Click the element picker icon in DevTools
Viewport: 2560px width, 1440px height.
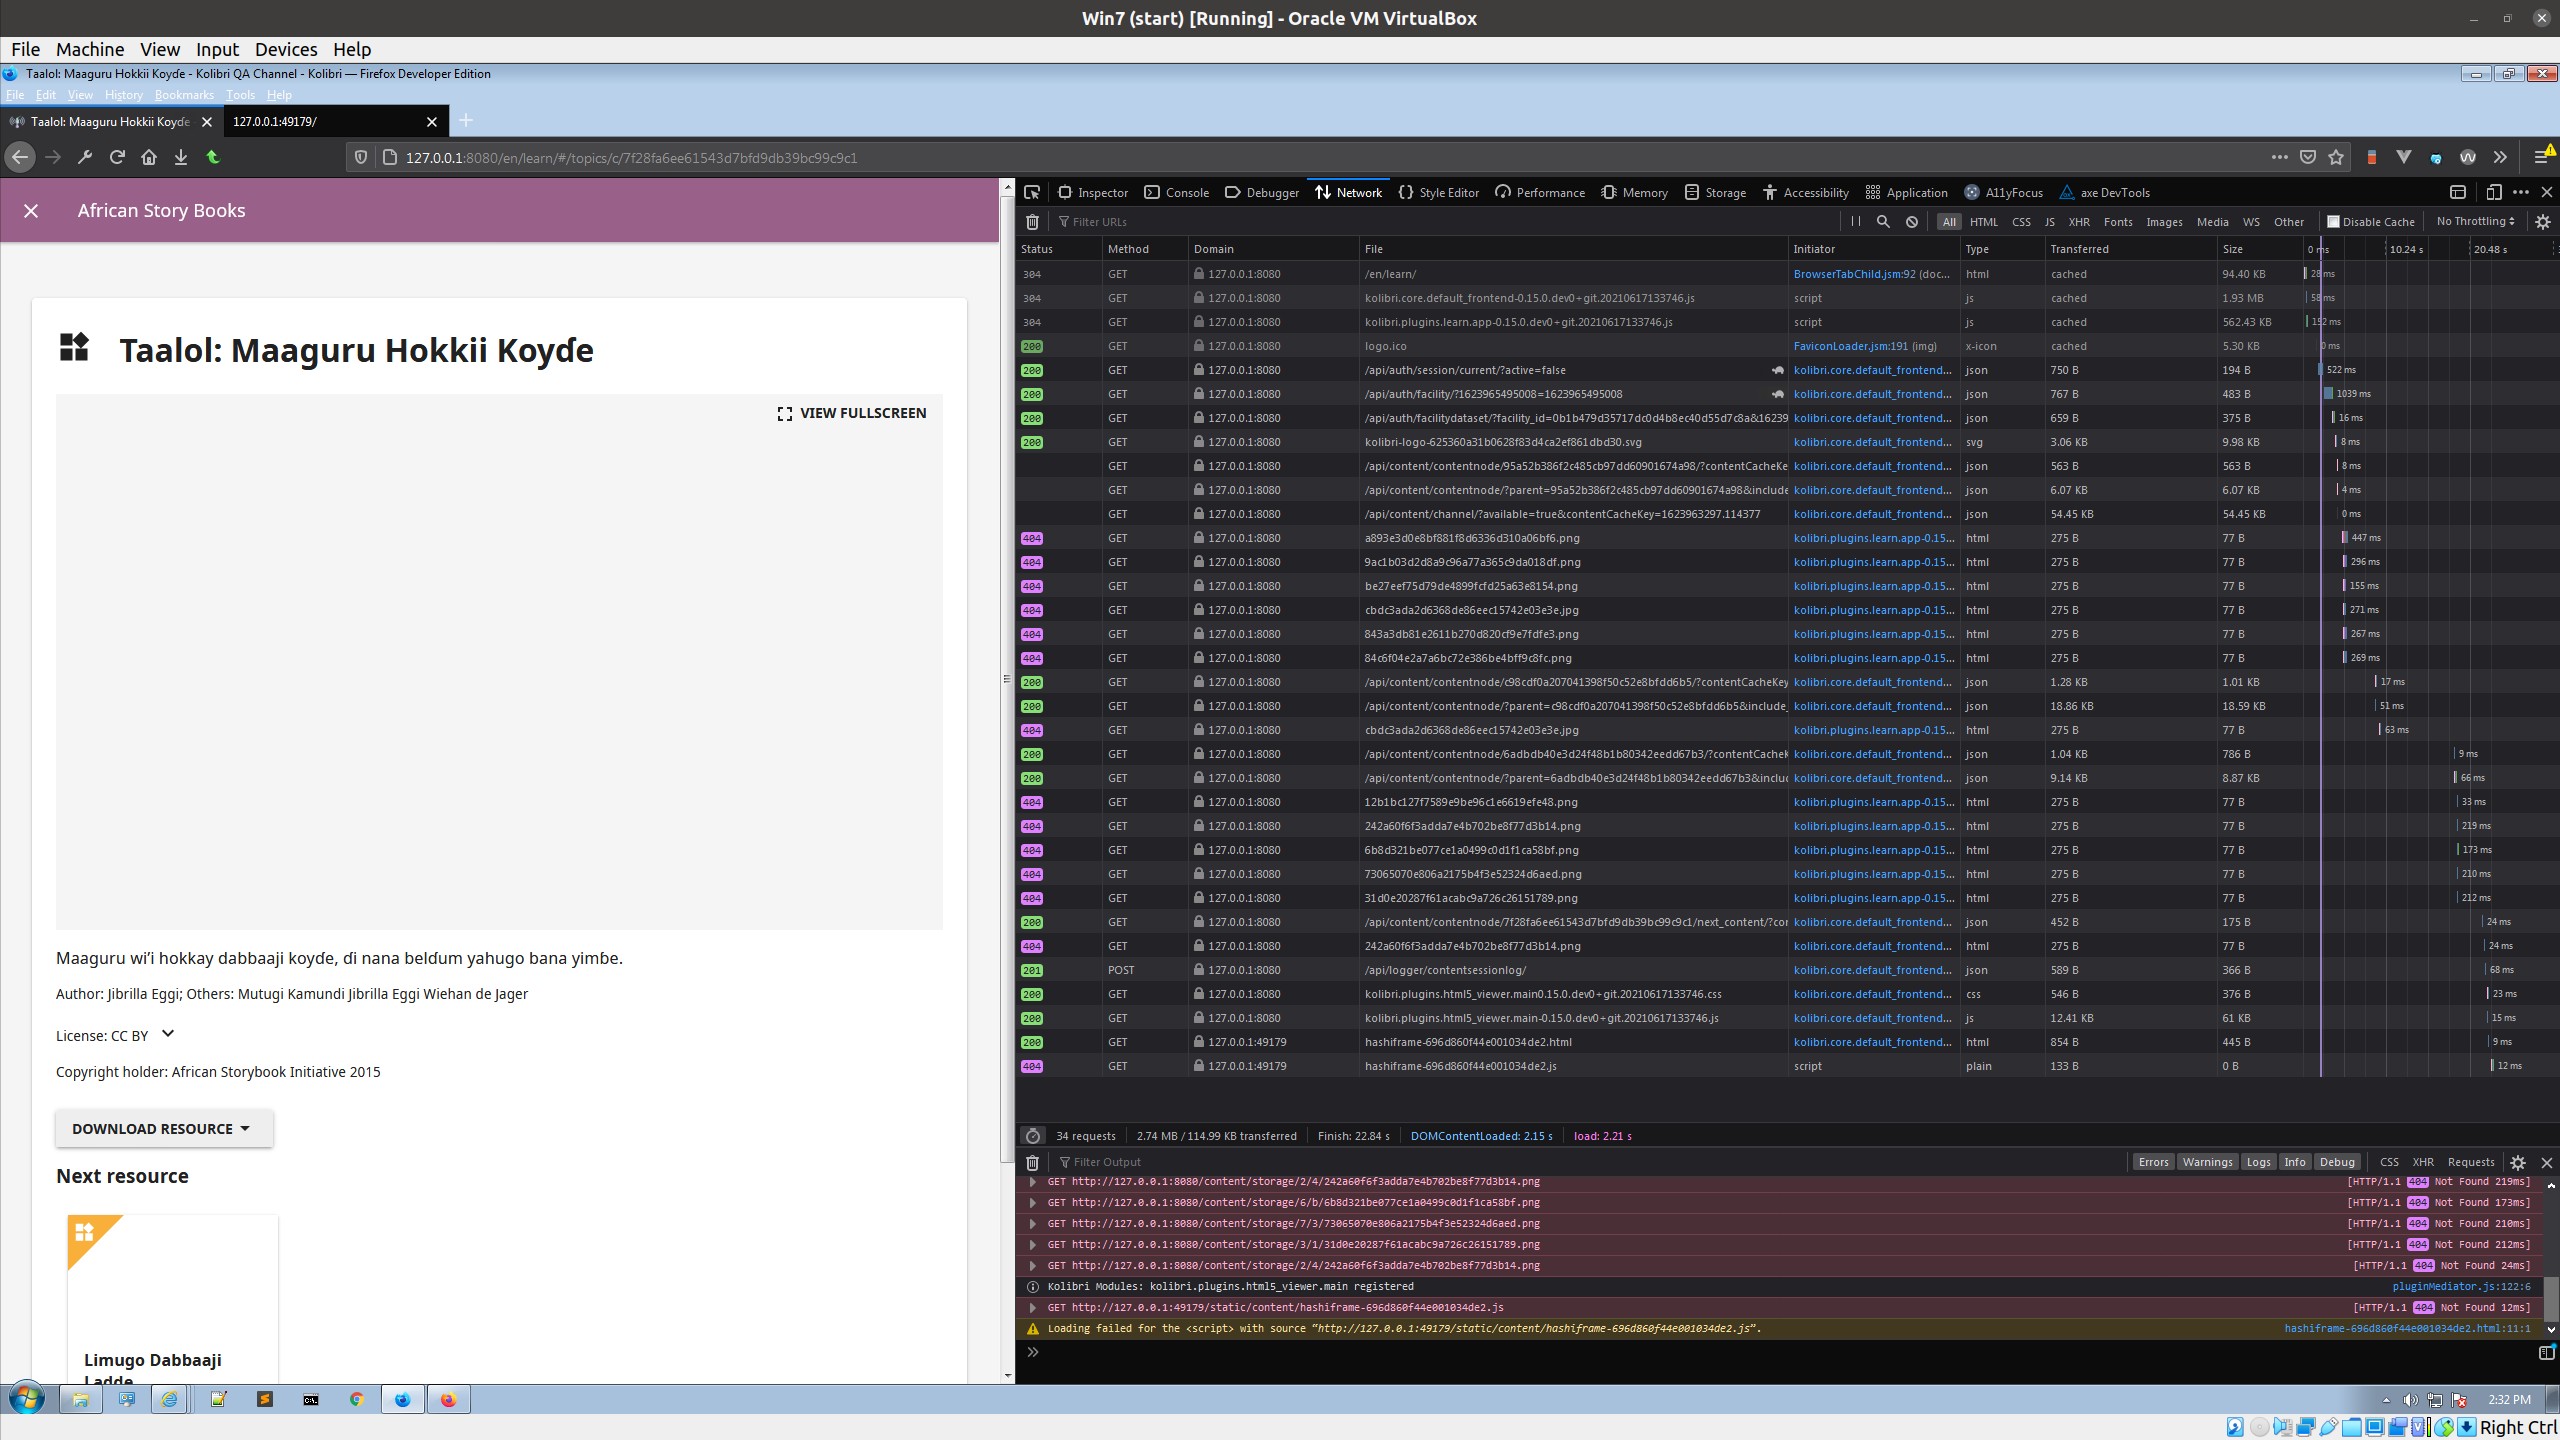1032,192
